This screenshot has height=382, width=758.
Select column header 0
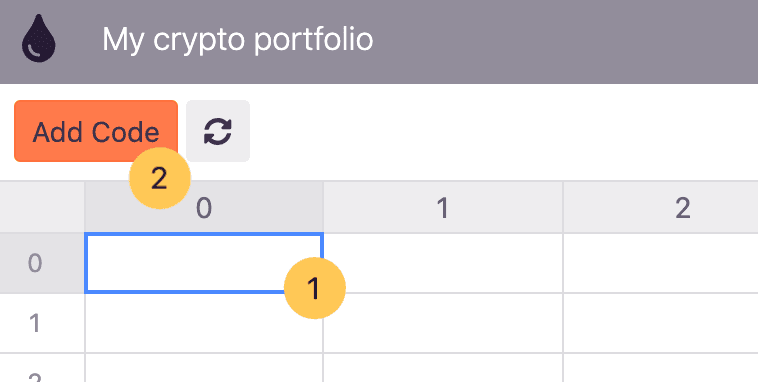point(204,207)
